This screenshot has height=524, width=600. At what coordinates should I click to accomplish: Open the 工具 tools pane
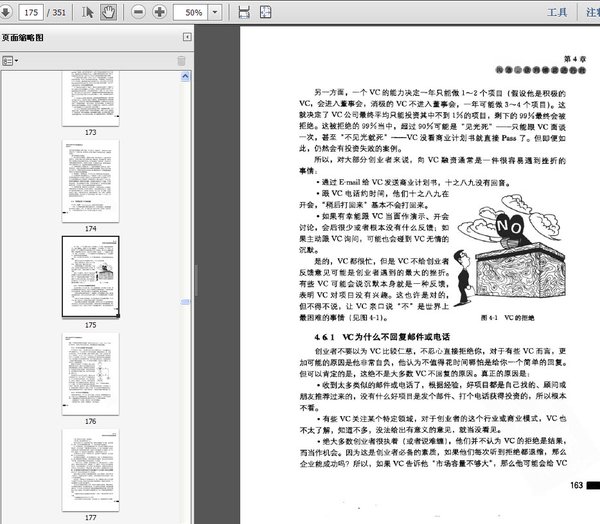[x=557, y=12]
